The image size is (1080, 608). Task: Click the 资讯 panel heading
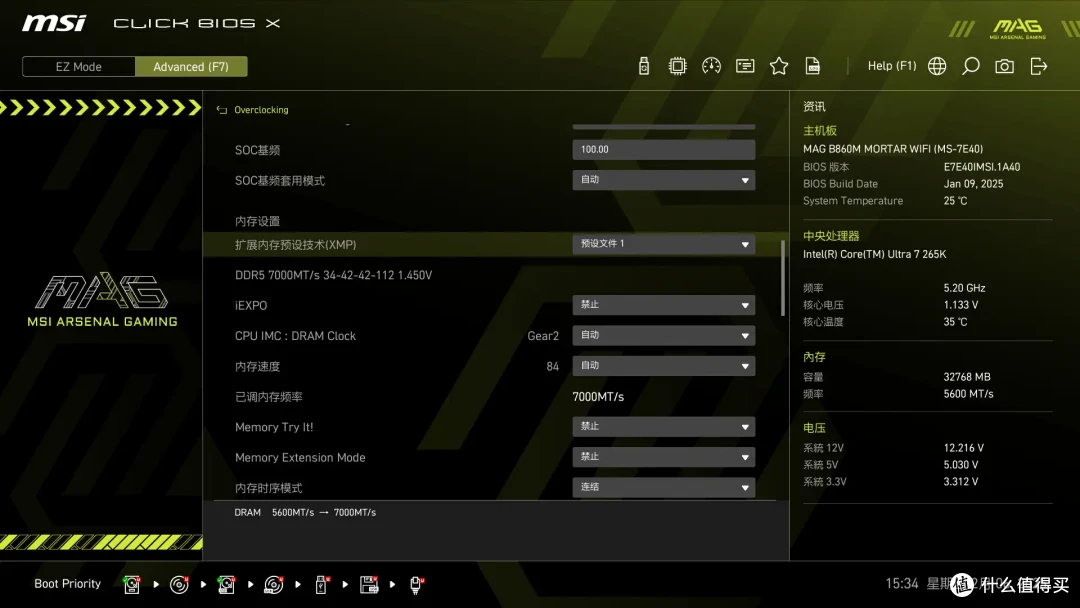tap(814, 107)
